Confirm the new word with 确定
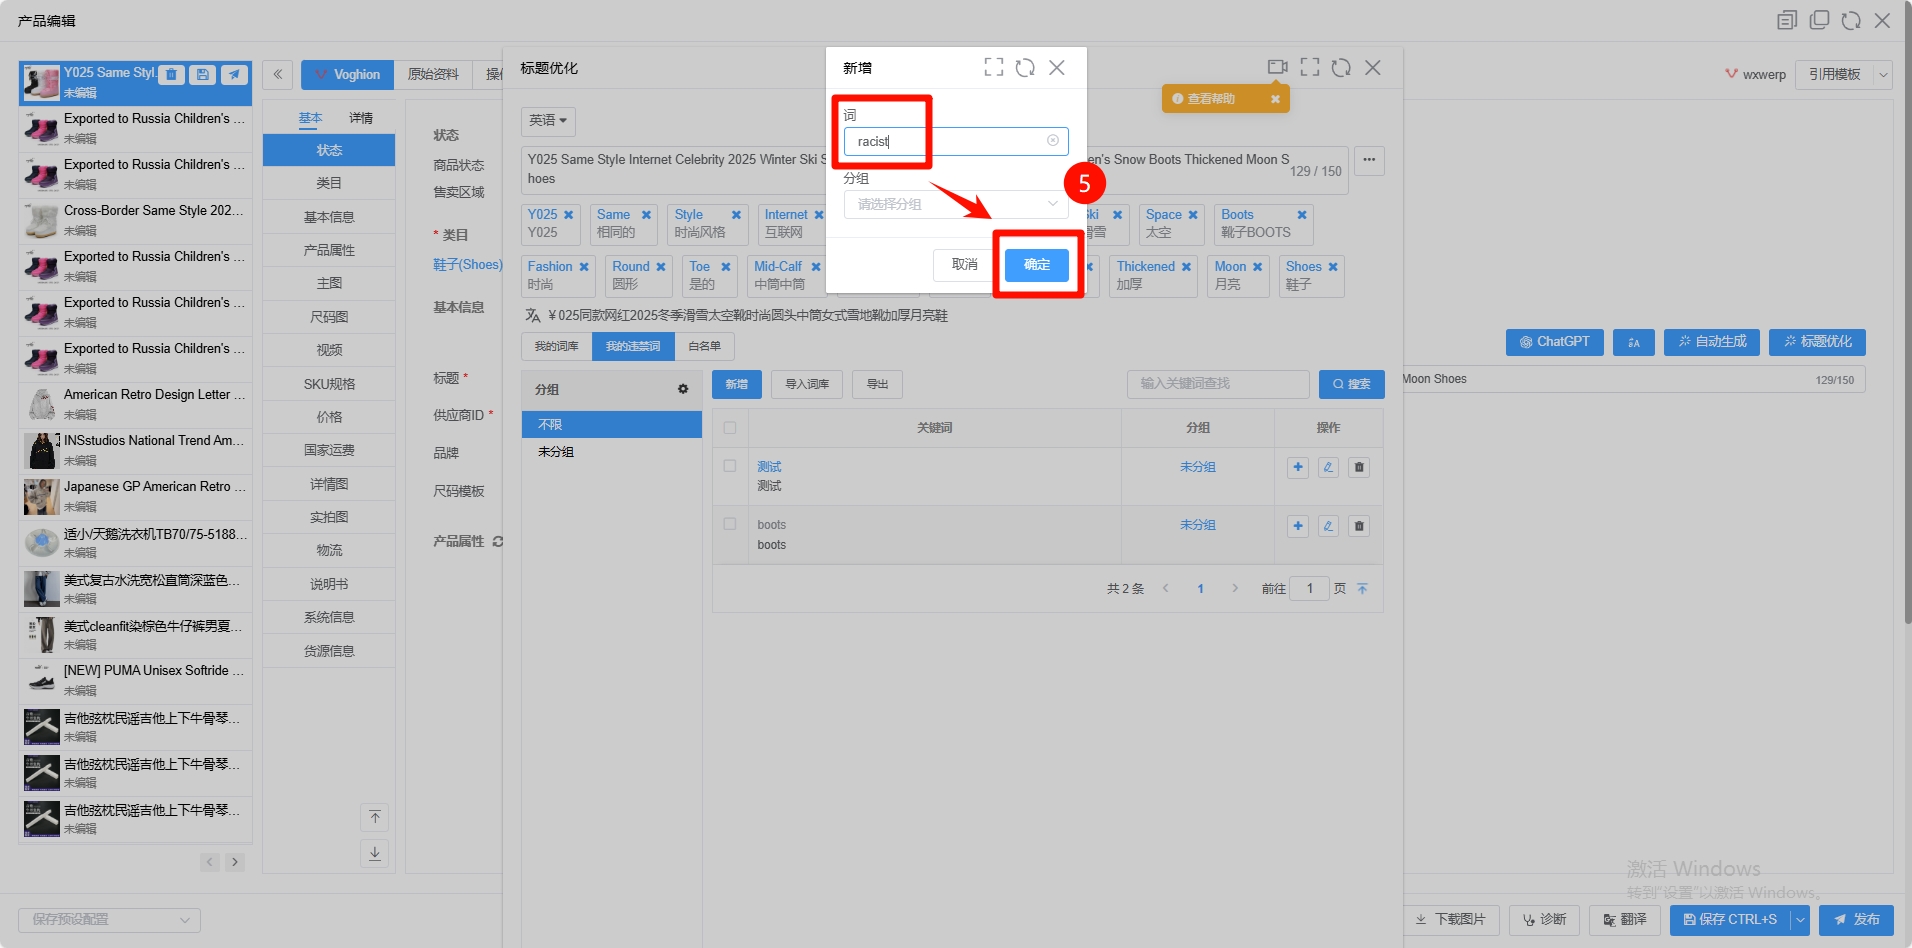Image resolution: width=1912 pixels, height=948 pixels. point(1036,265)
